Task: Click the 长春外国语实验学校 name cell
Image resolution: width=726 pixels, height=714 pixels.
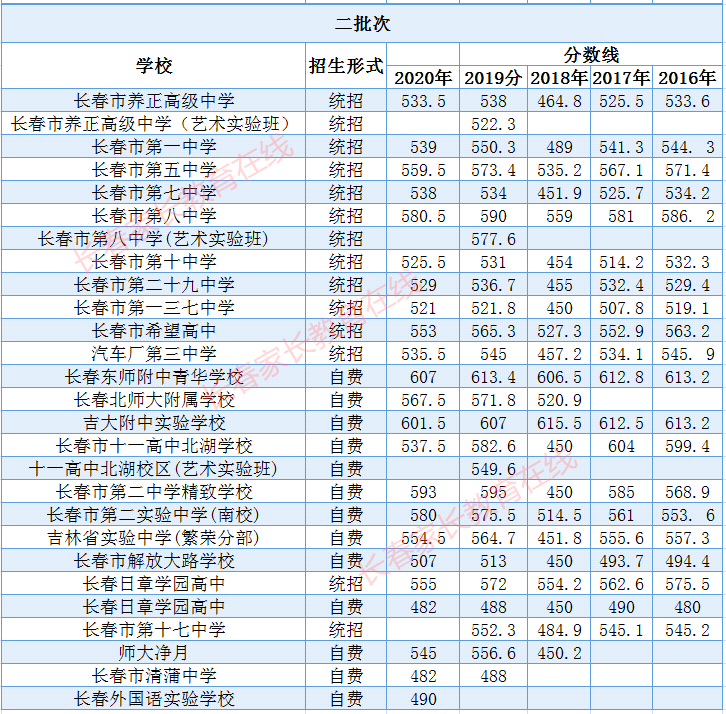Action: (x=154, y=699)
